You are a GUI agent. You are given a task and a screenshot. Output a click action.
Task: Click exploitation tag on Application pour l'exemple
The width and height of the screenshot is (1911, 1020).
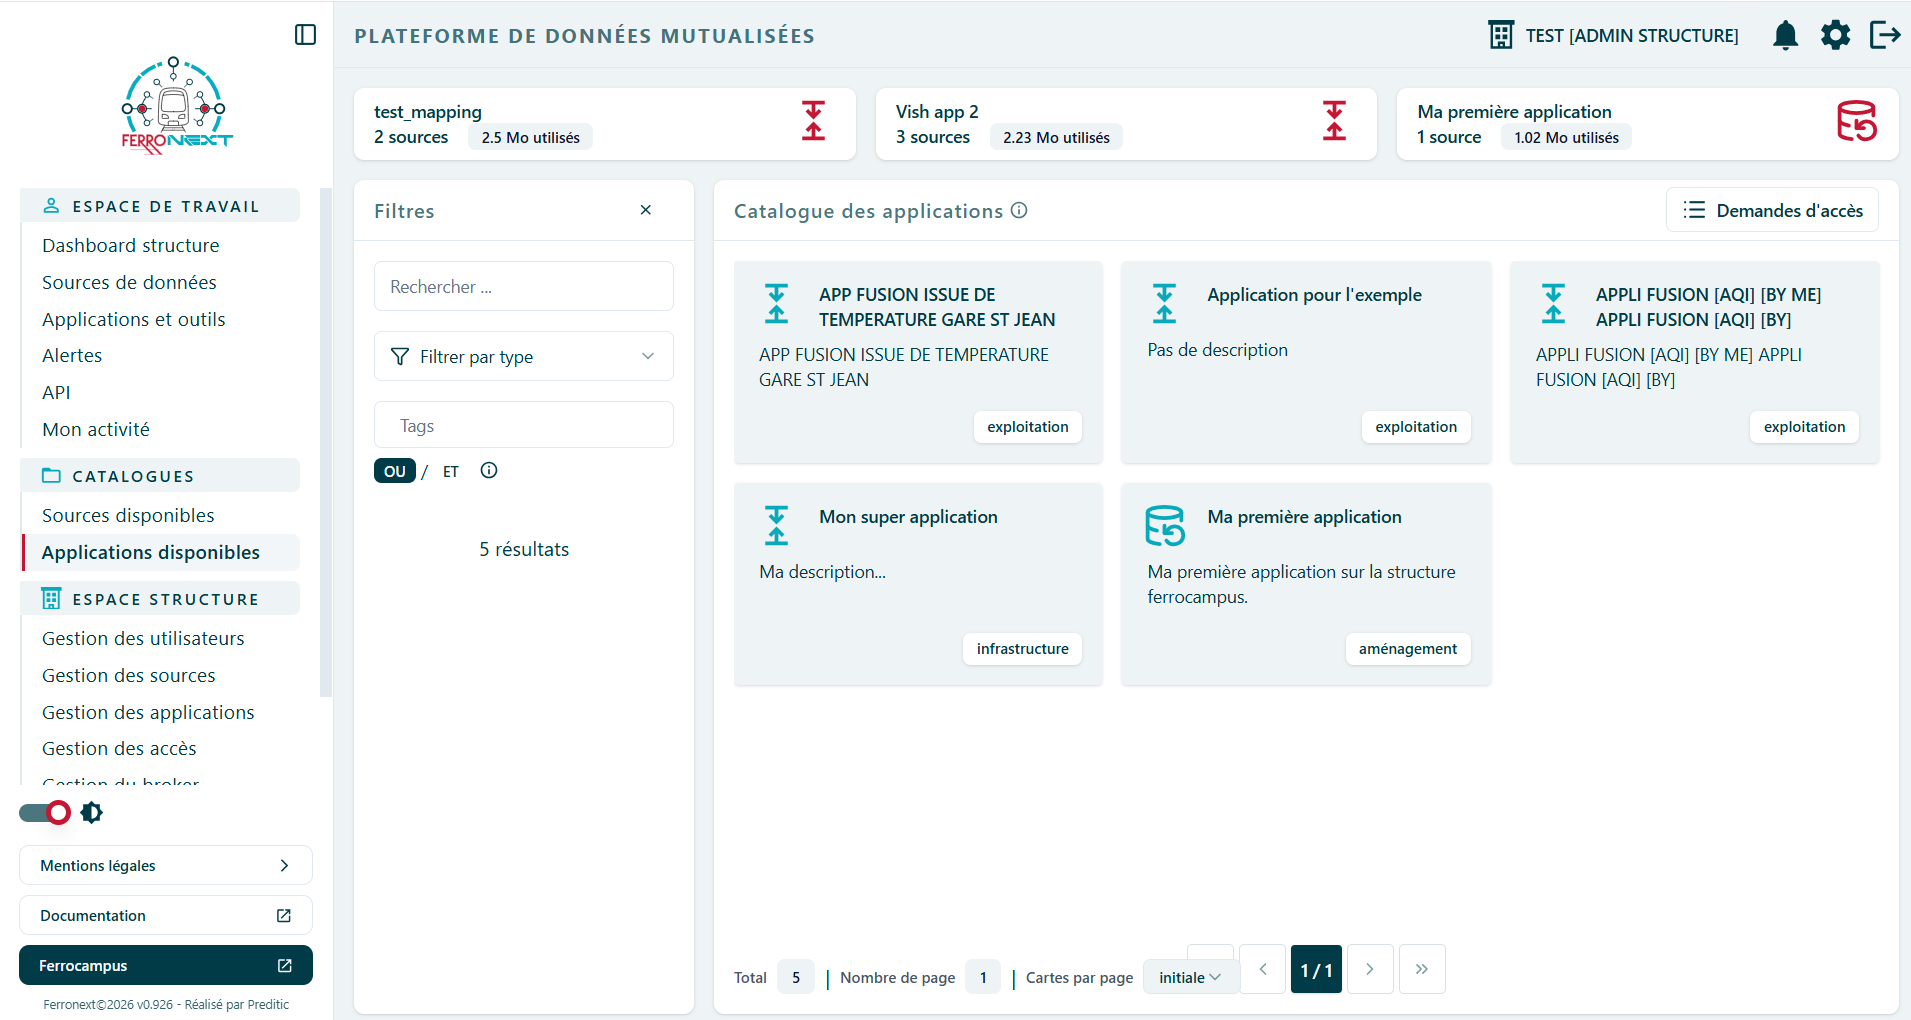(1416, 427)
